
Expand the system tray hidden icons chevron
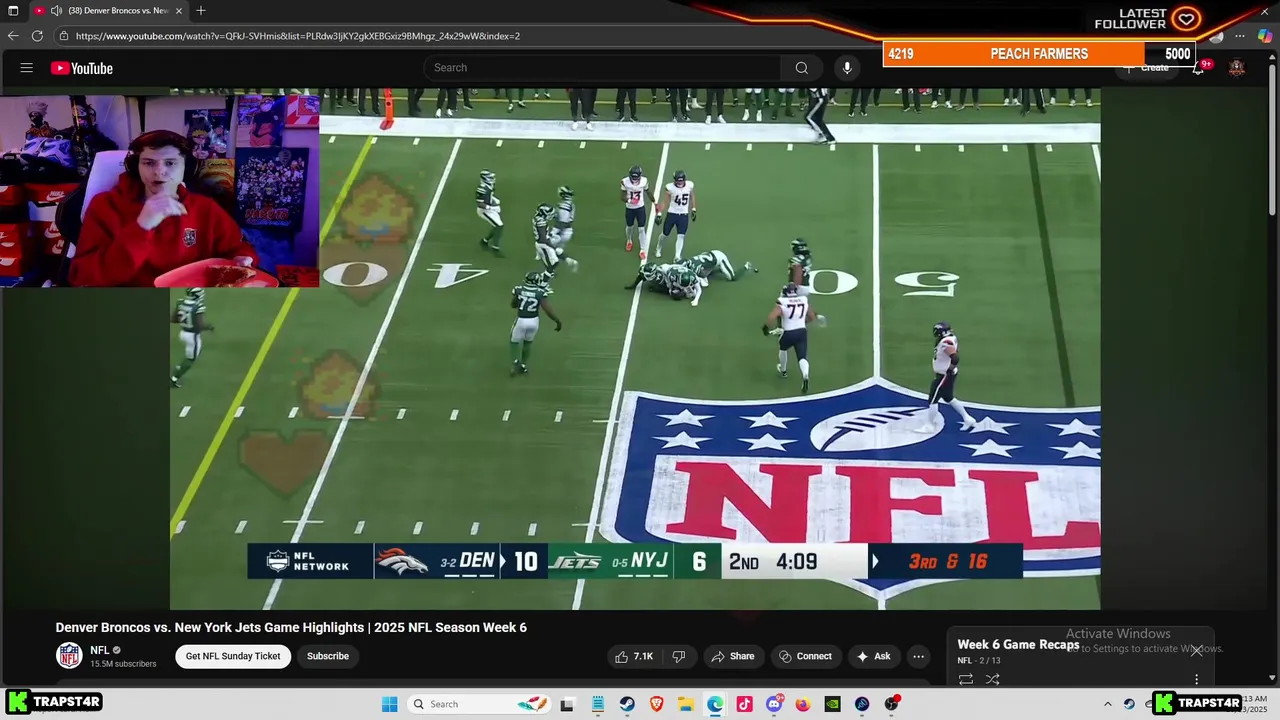coord(1107,704)
